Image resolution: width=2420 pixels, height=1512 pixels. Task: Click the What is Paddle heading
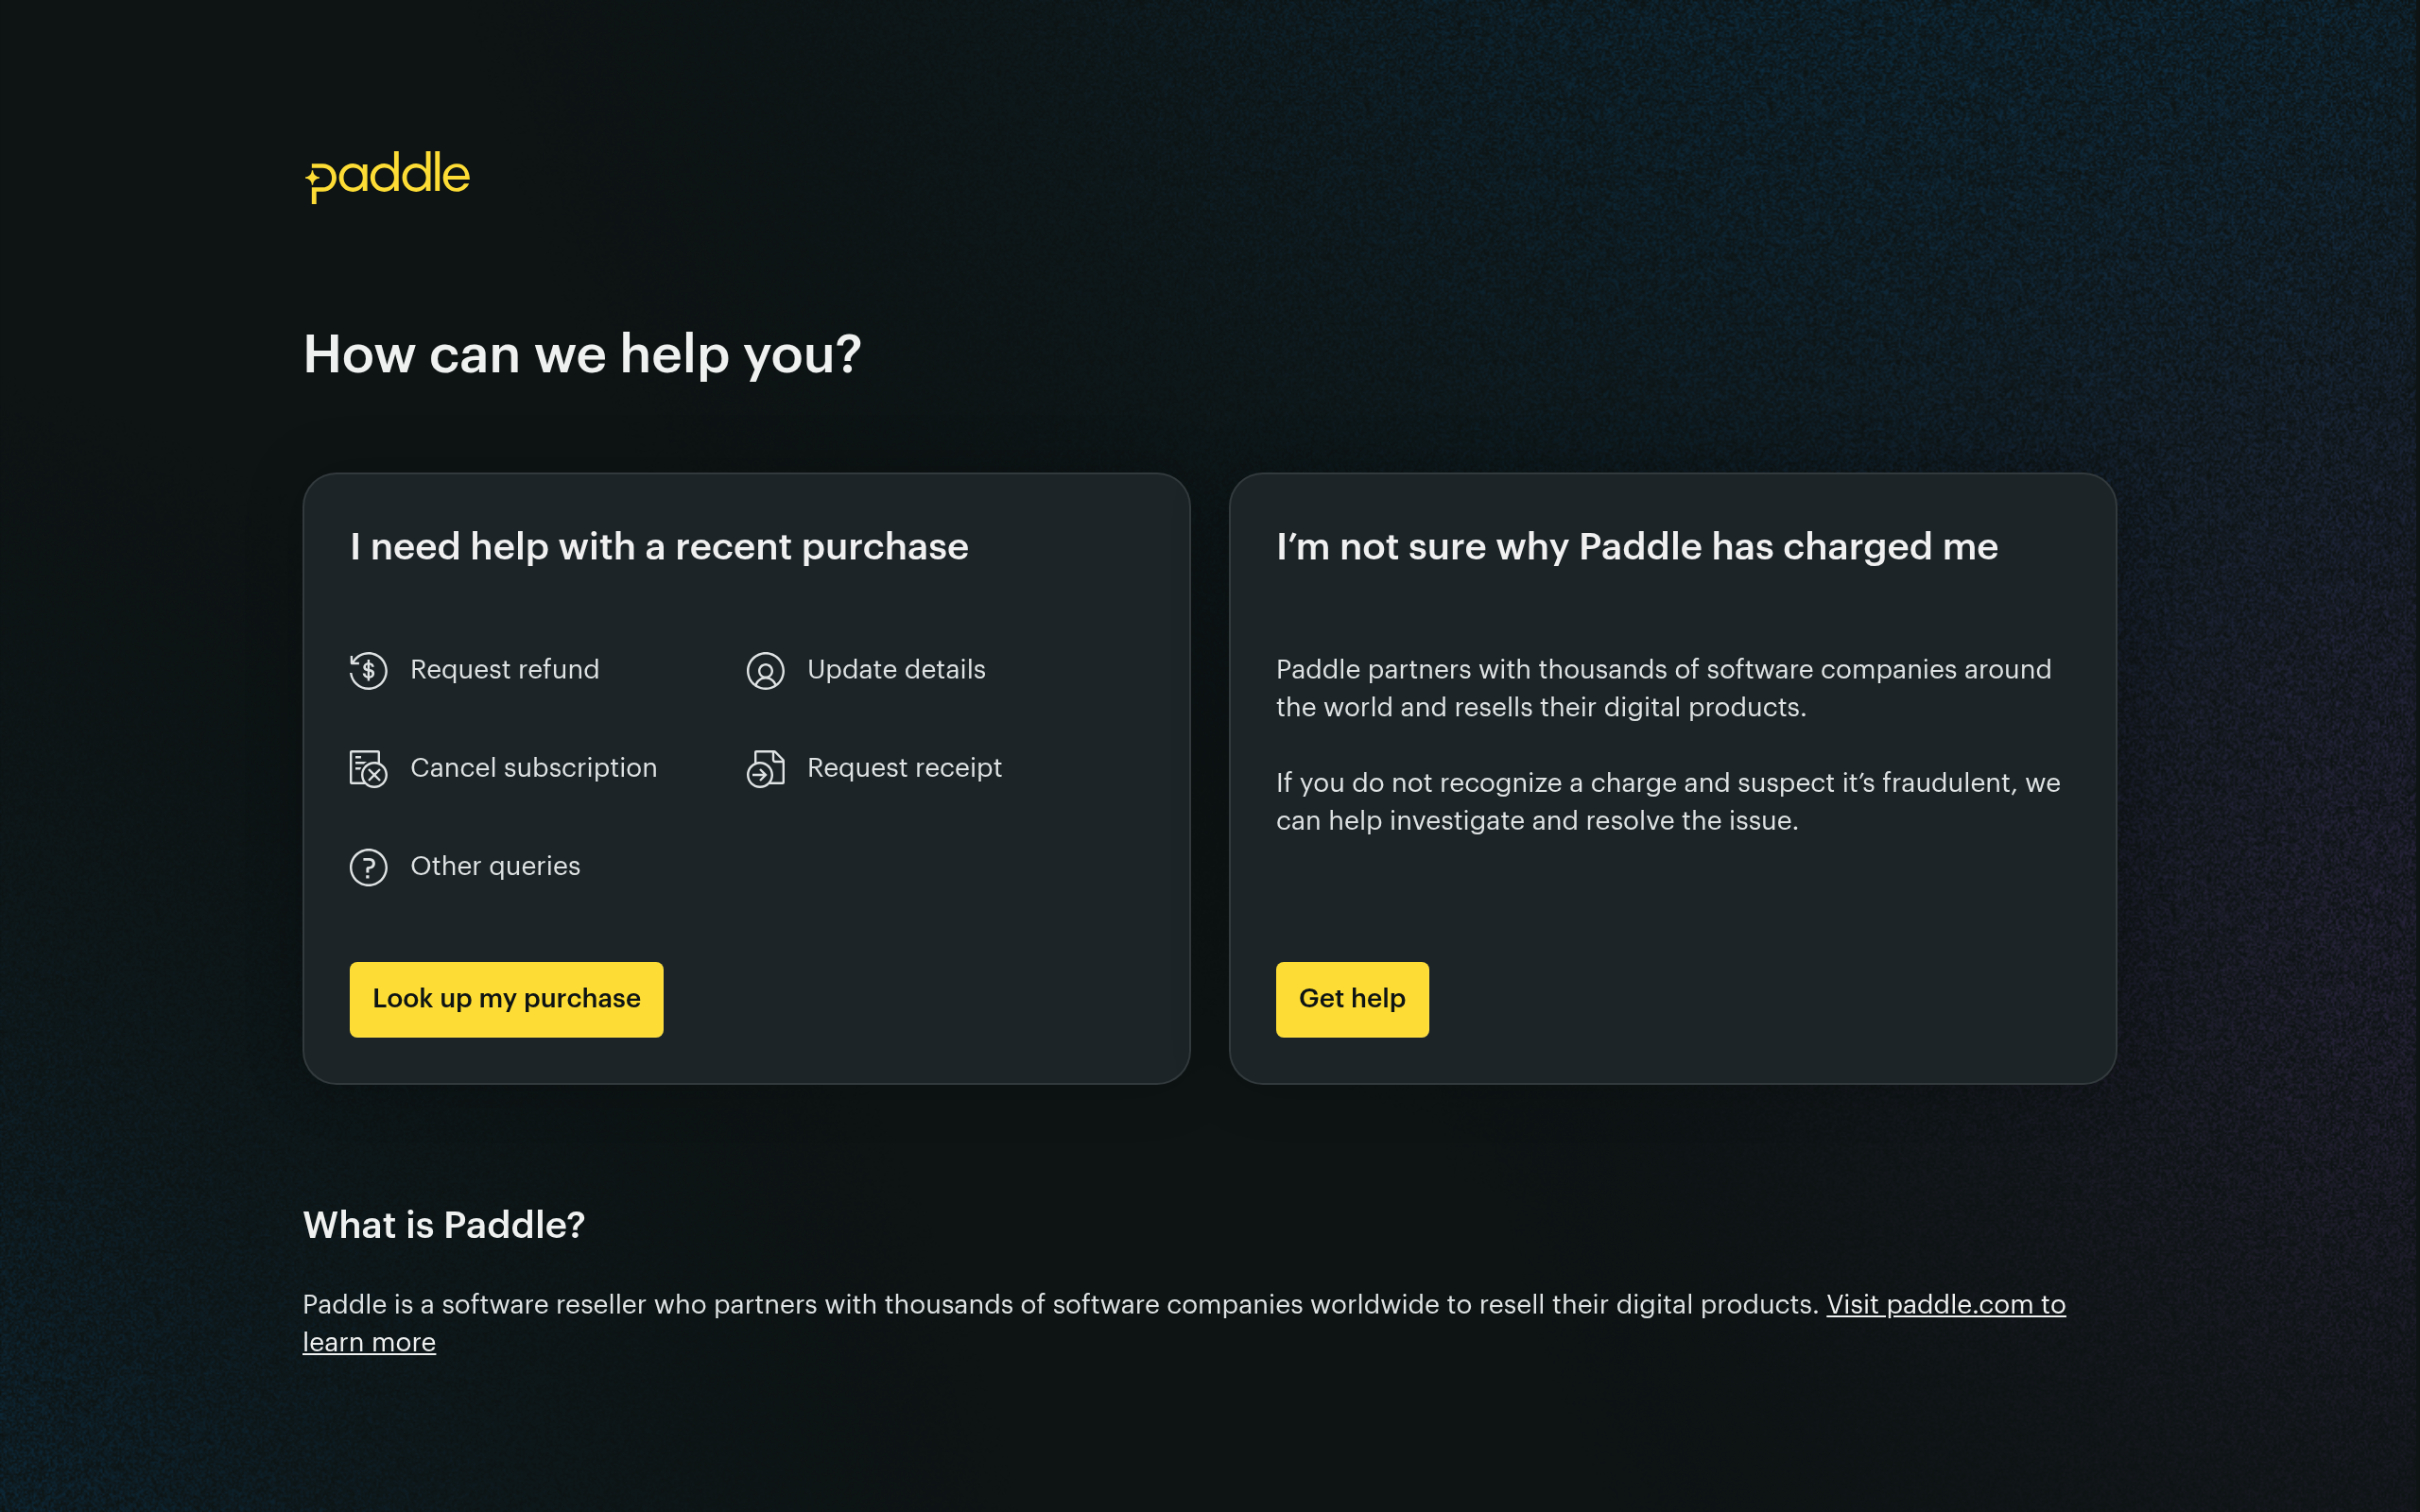443,1224
